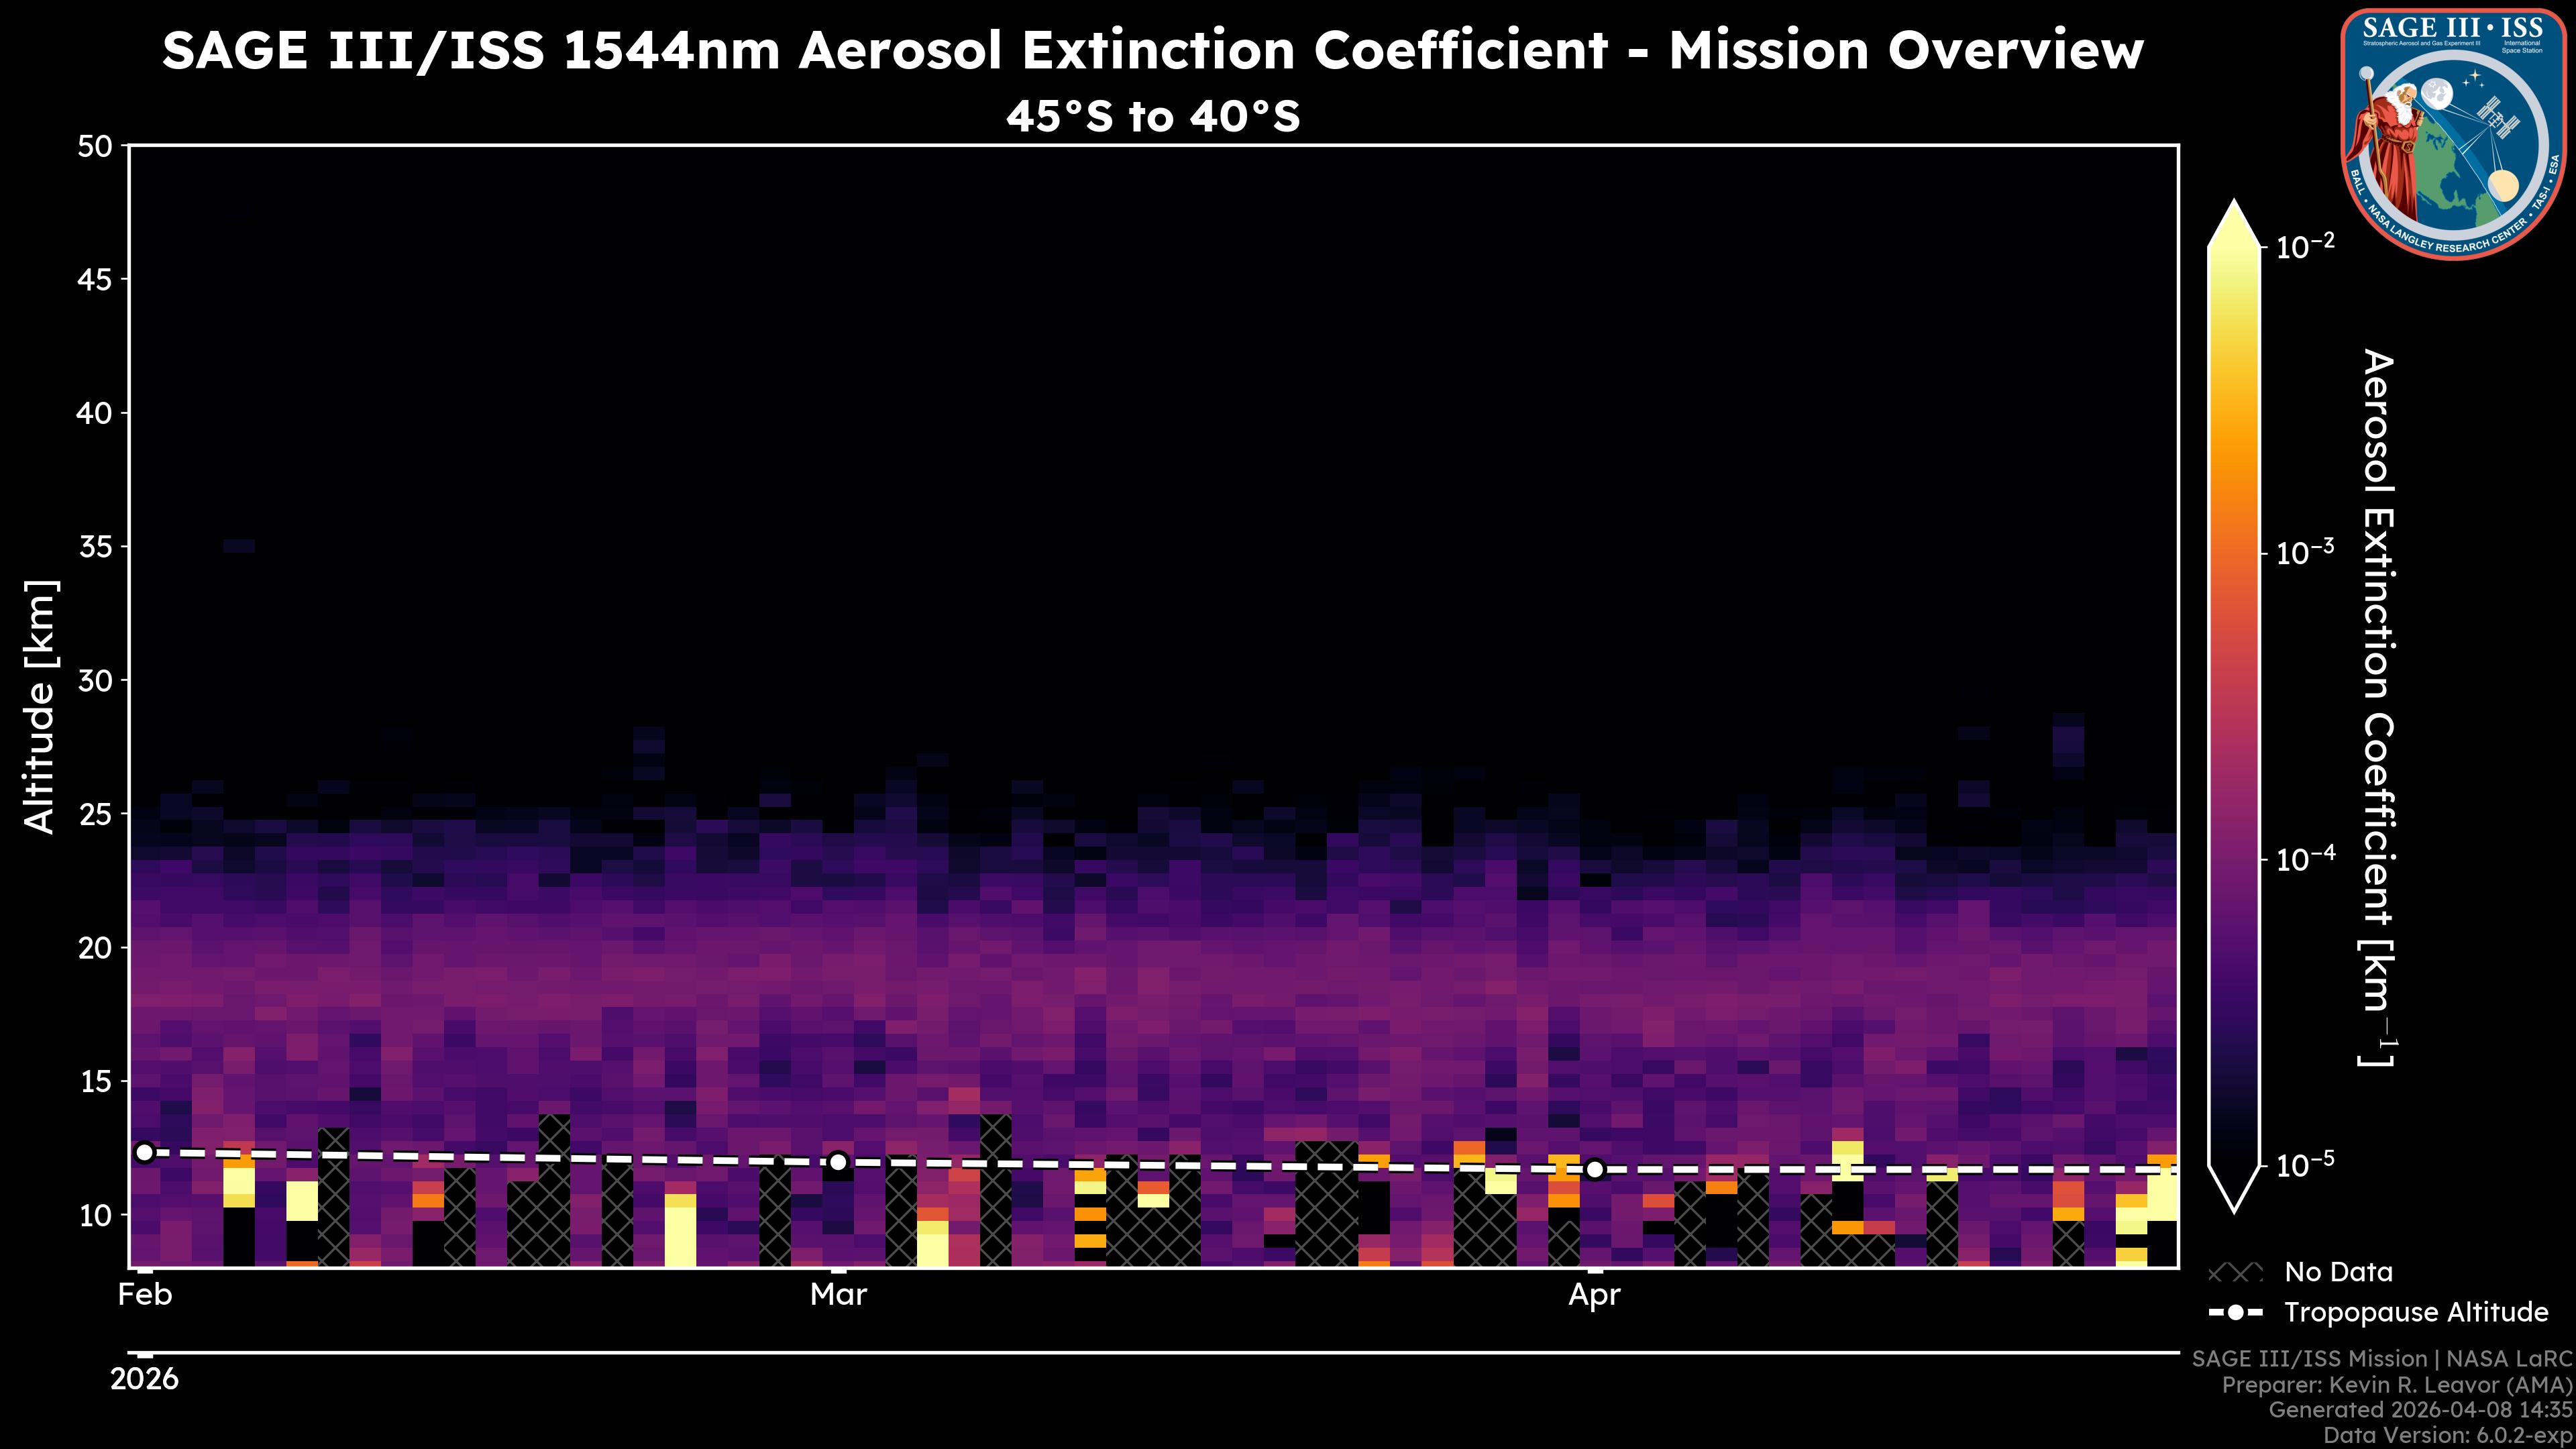2576x1449 pixels.
Task: Click the Apr x-axis tick label
Action: (x=1594, y=1295)
